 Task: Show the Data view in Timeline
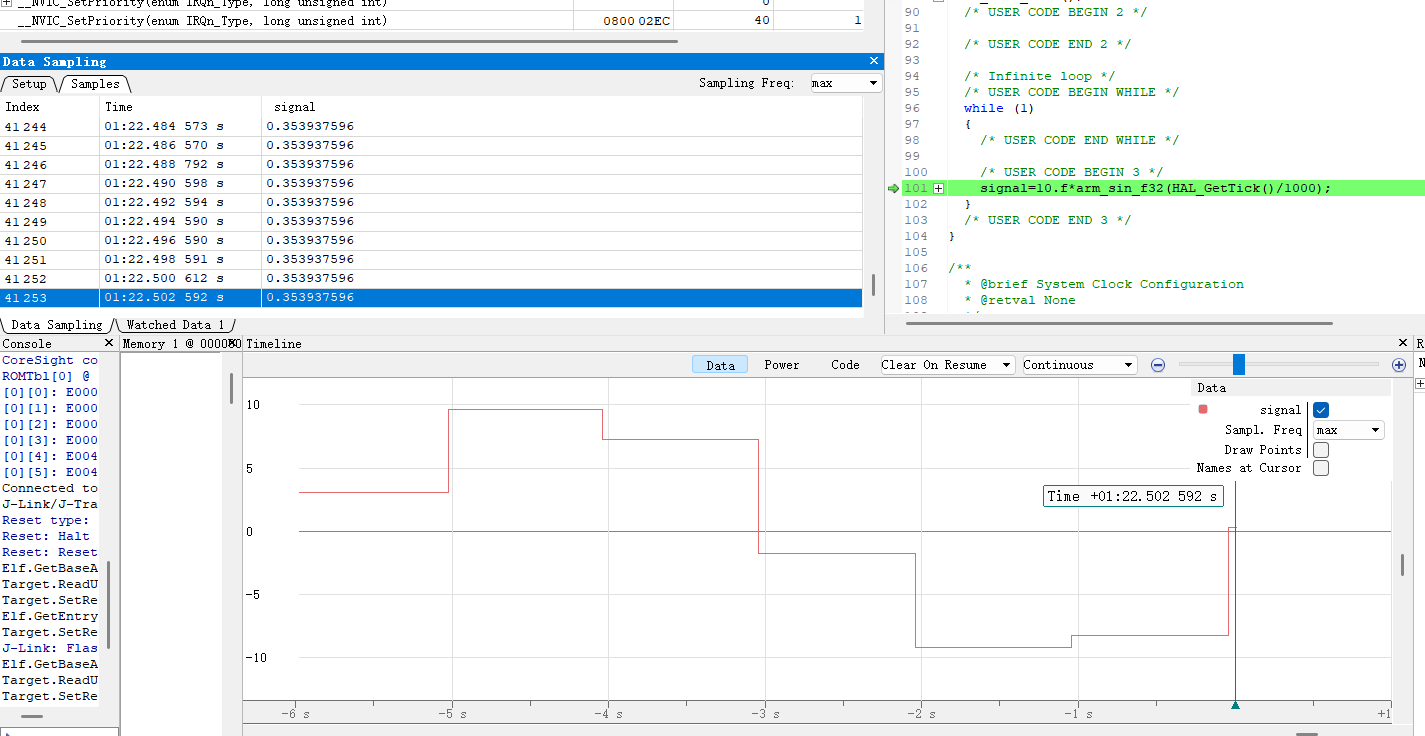[721, 365]
